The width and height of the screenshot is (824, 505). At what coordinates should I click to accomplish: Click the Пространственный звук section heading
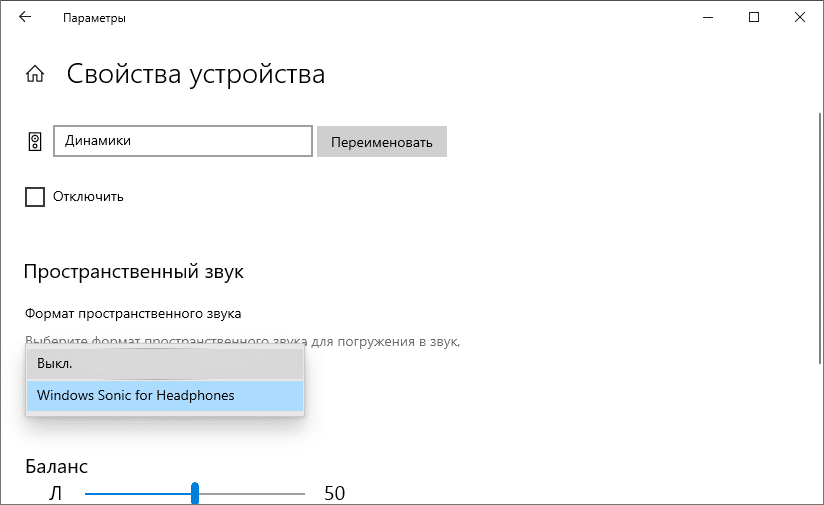point(133,272)
